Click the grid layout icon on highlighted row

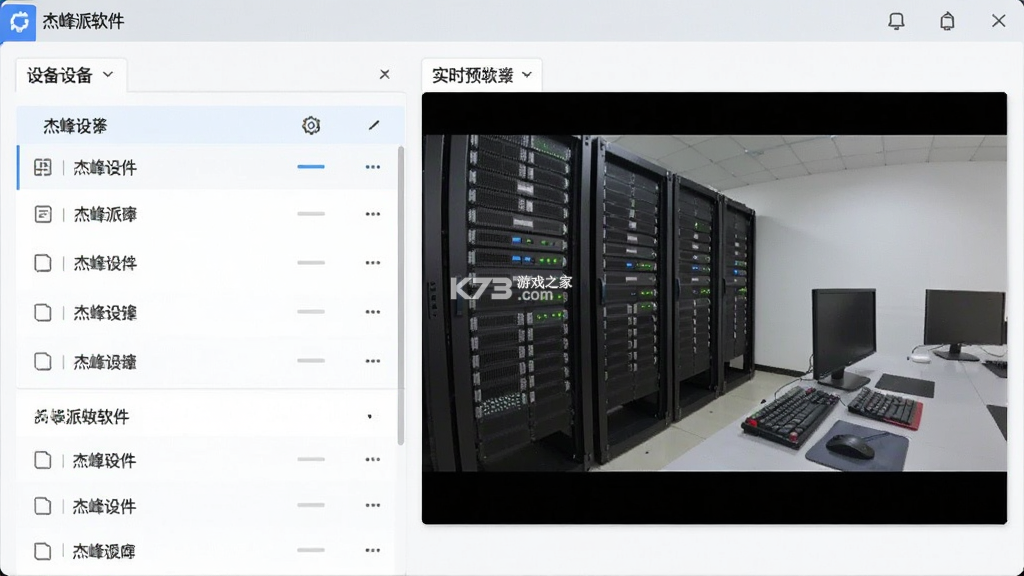(42, 167)
